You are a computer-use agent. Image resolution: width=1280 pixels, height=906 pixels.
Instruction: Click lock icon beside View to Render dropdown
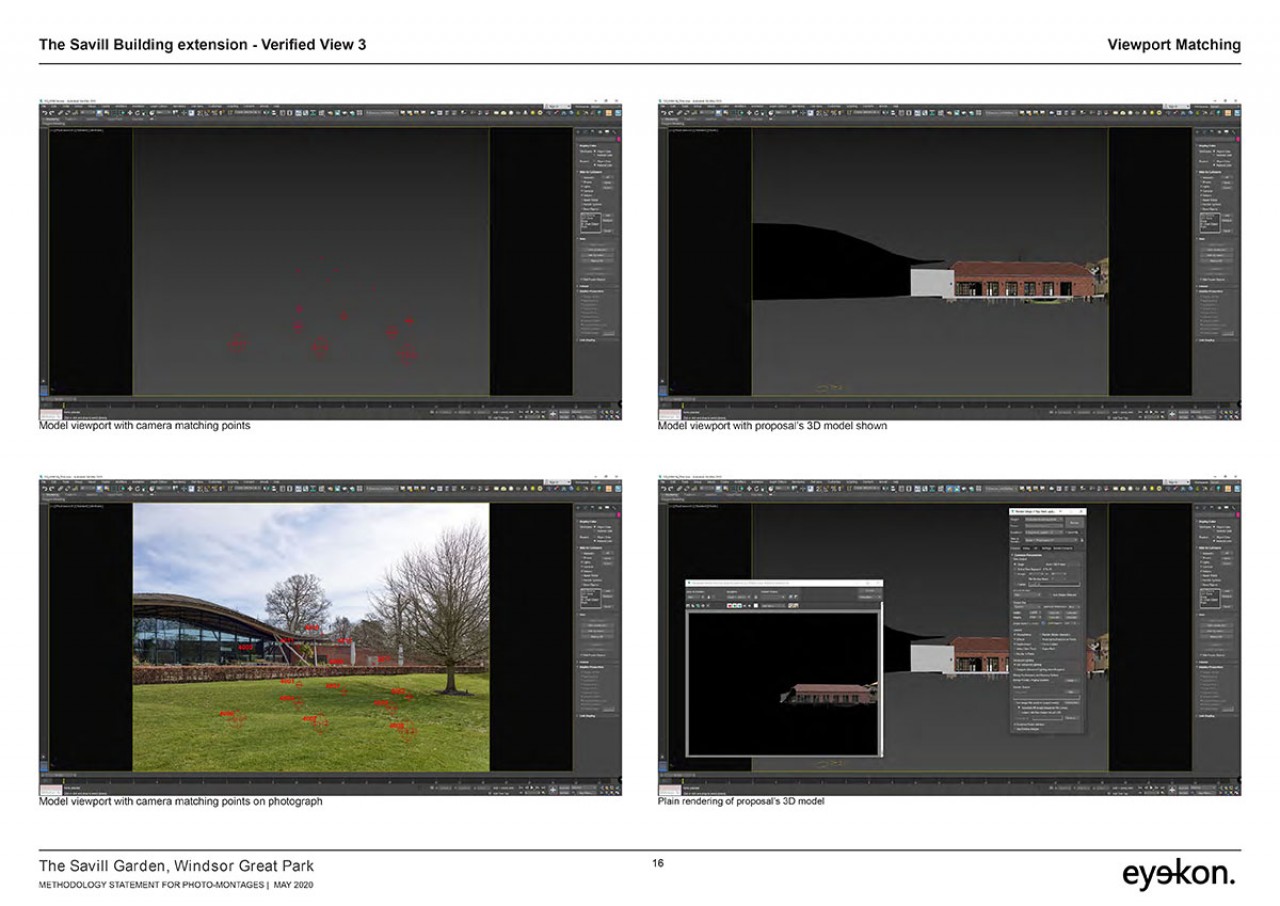coord(1083,540)
